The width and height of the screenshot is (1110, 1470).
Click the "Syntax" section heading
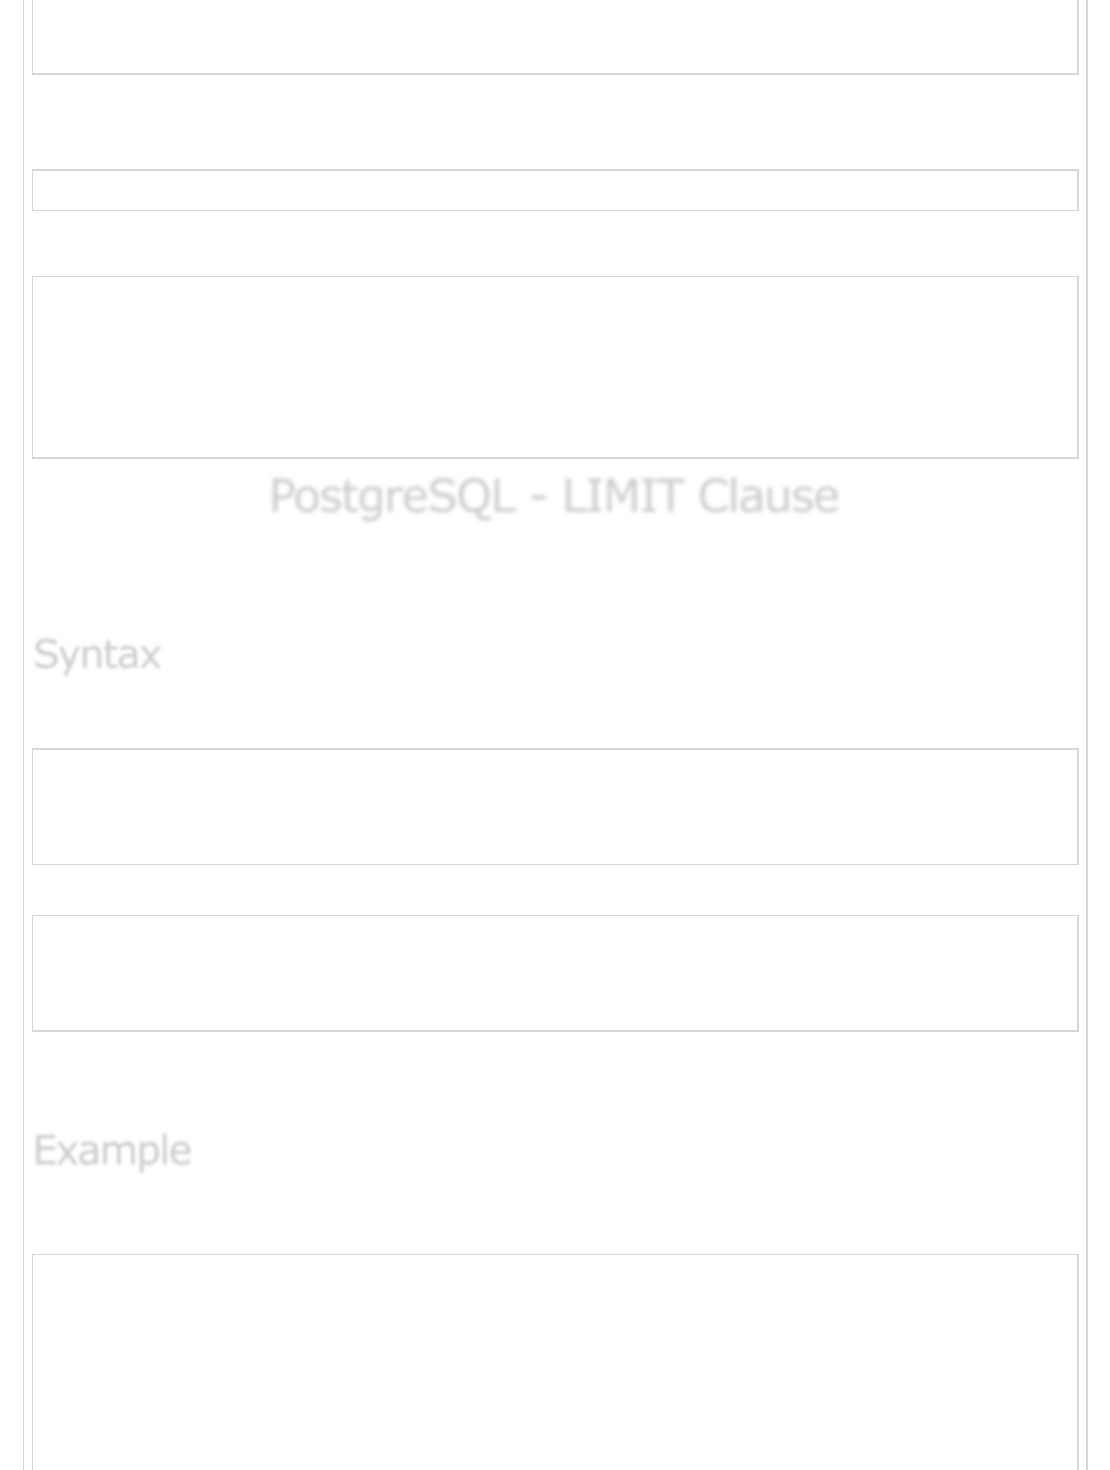tap(97, 655)
